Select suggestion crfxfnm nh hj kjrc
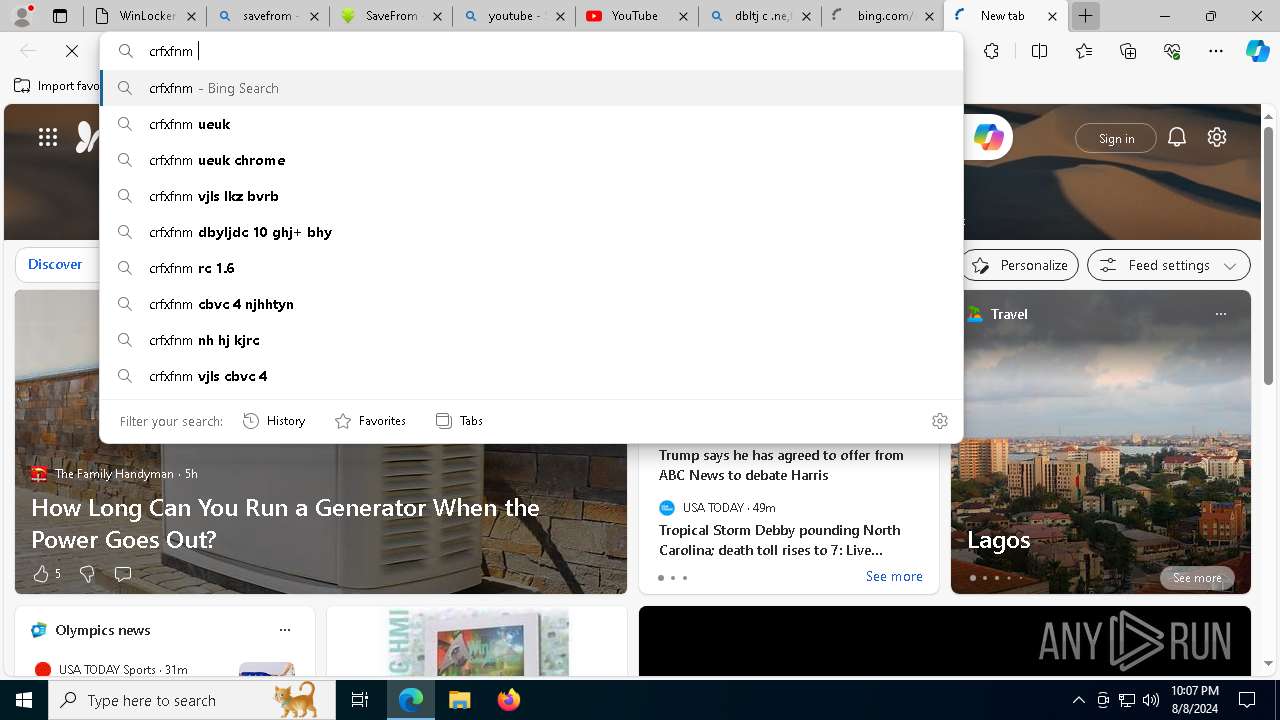Image resolution: width=1280 pixels, height=720 pixels. [x=531, y=340]
